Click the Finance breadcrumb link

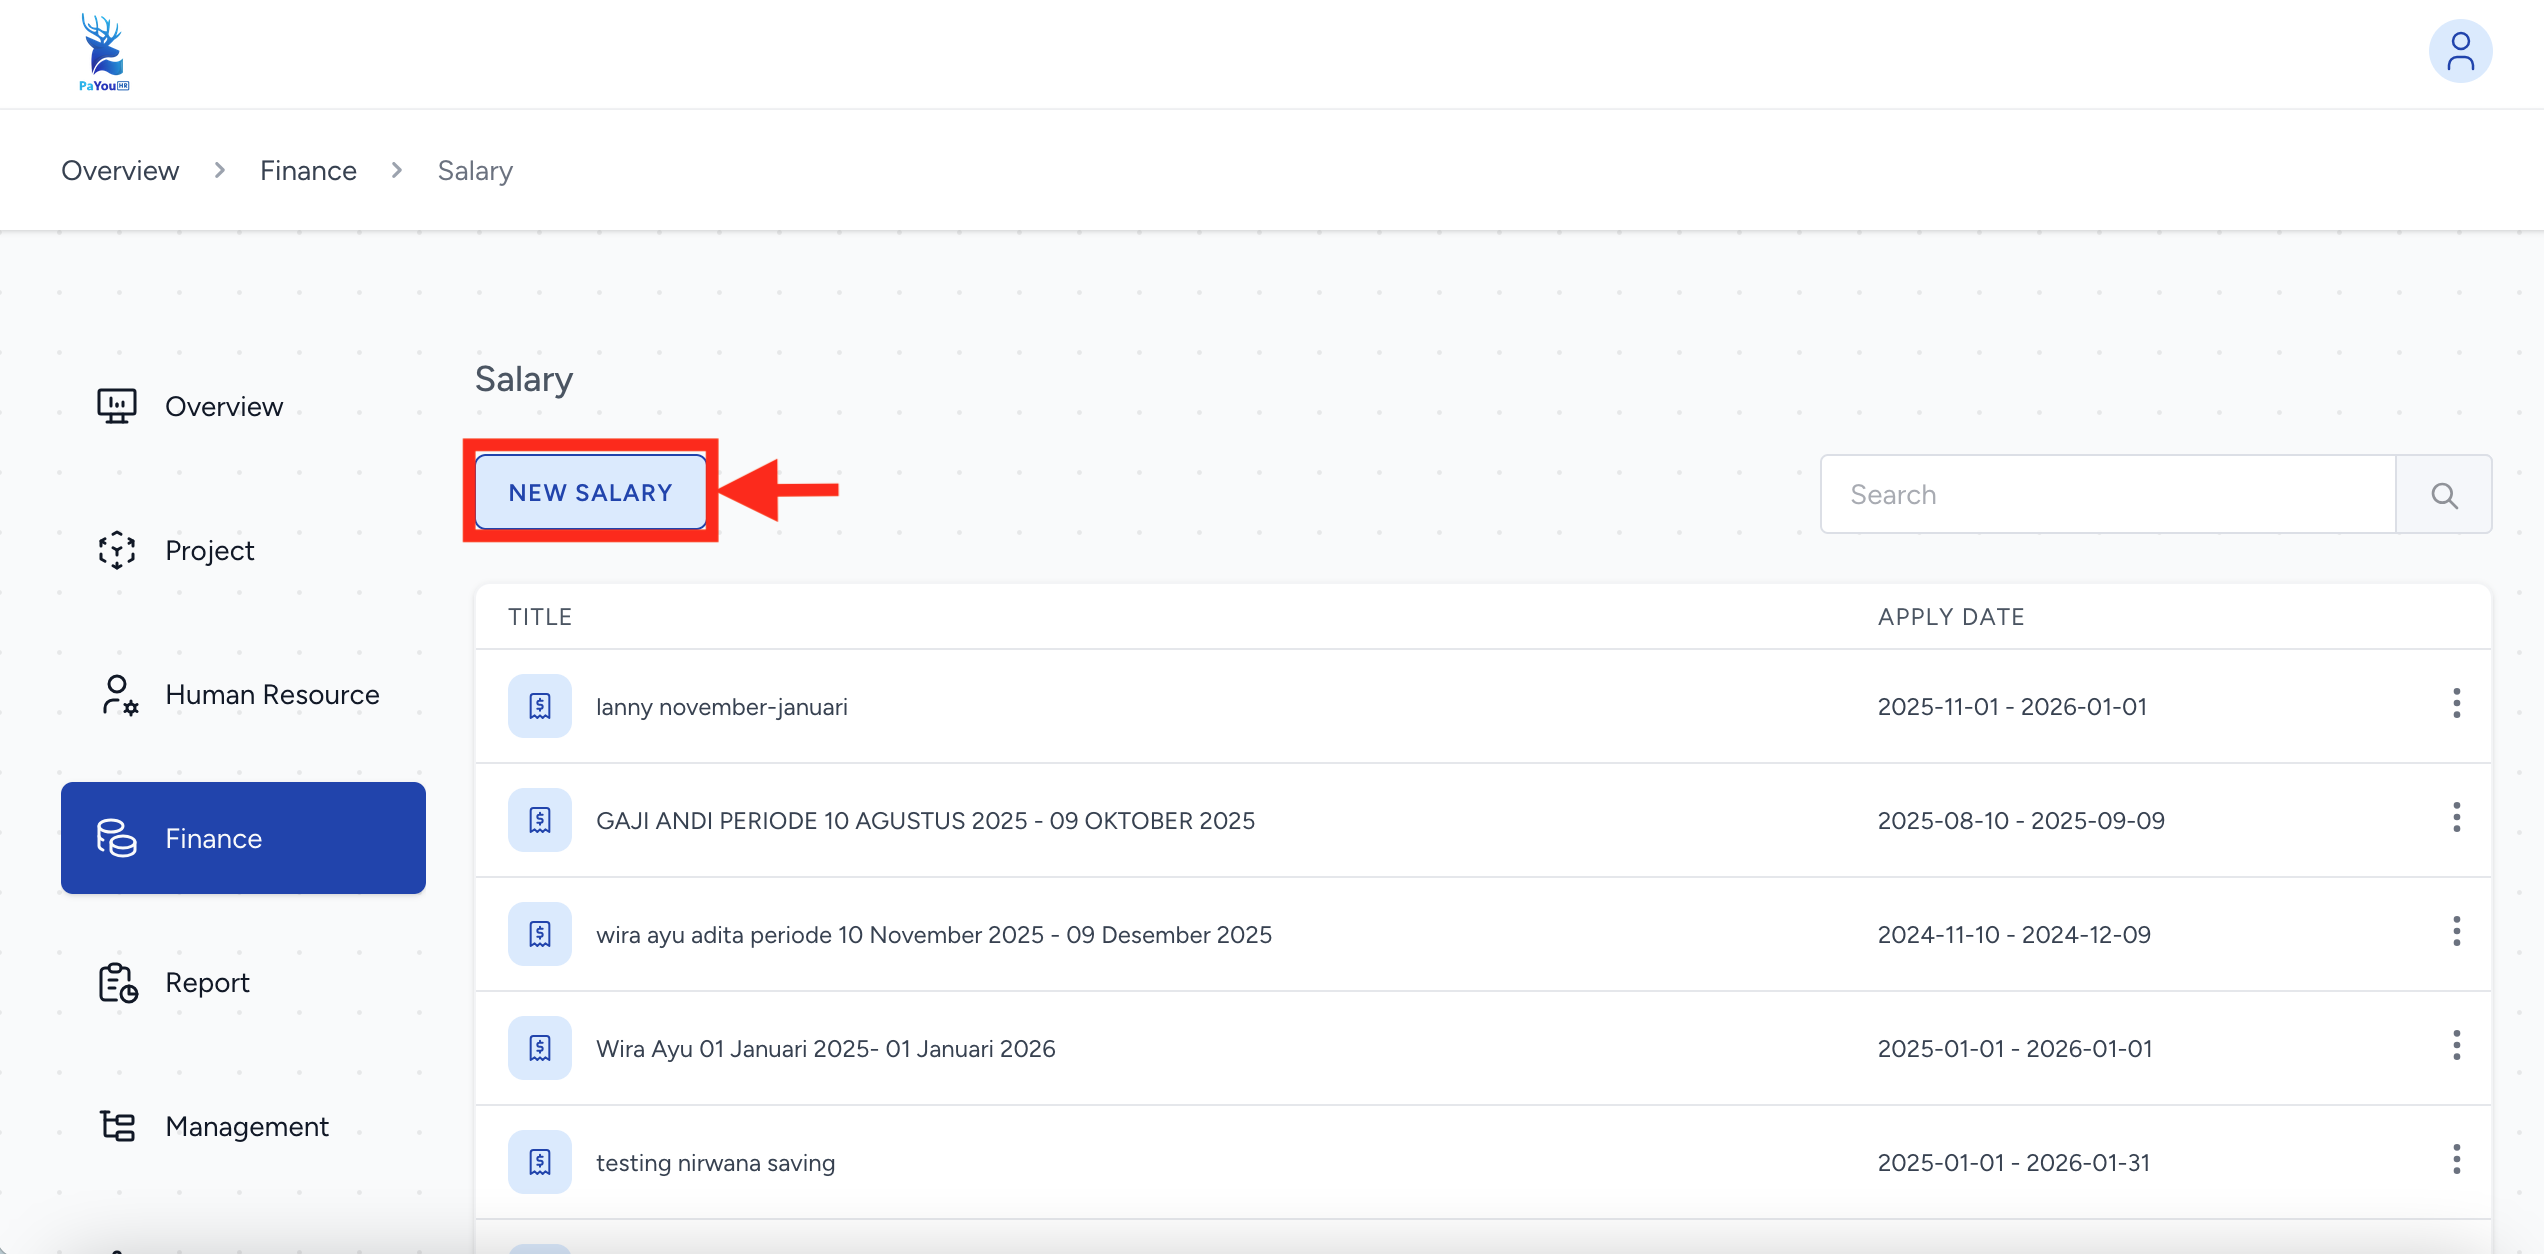[x=308, y=171]
